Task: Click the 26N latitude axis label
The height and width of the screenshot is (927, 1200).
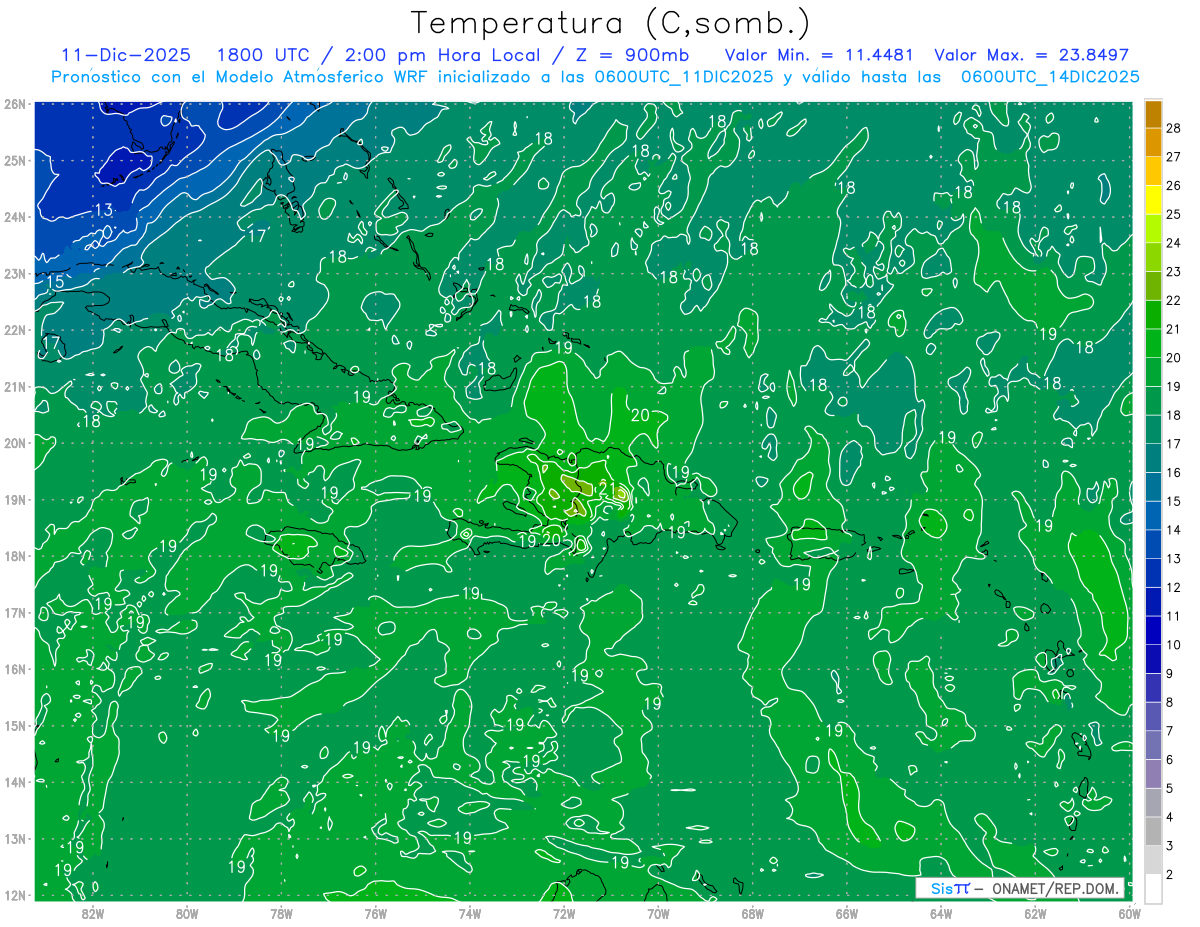Action: tap(14, 104)
